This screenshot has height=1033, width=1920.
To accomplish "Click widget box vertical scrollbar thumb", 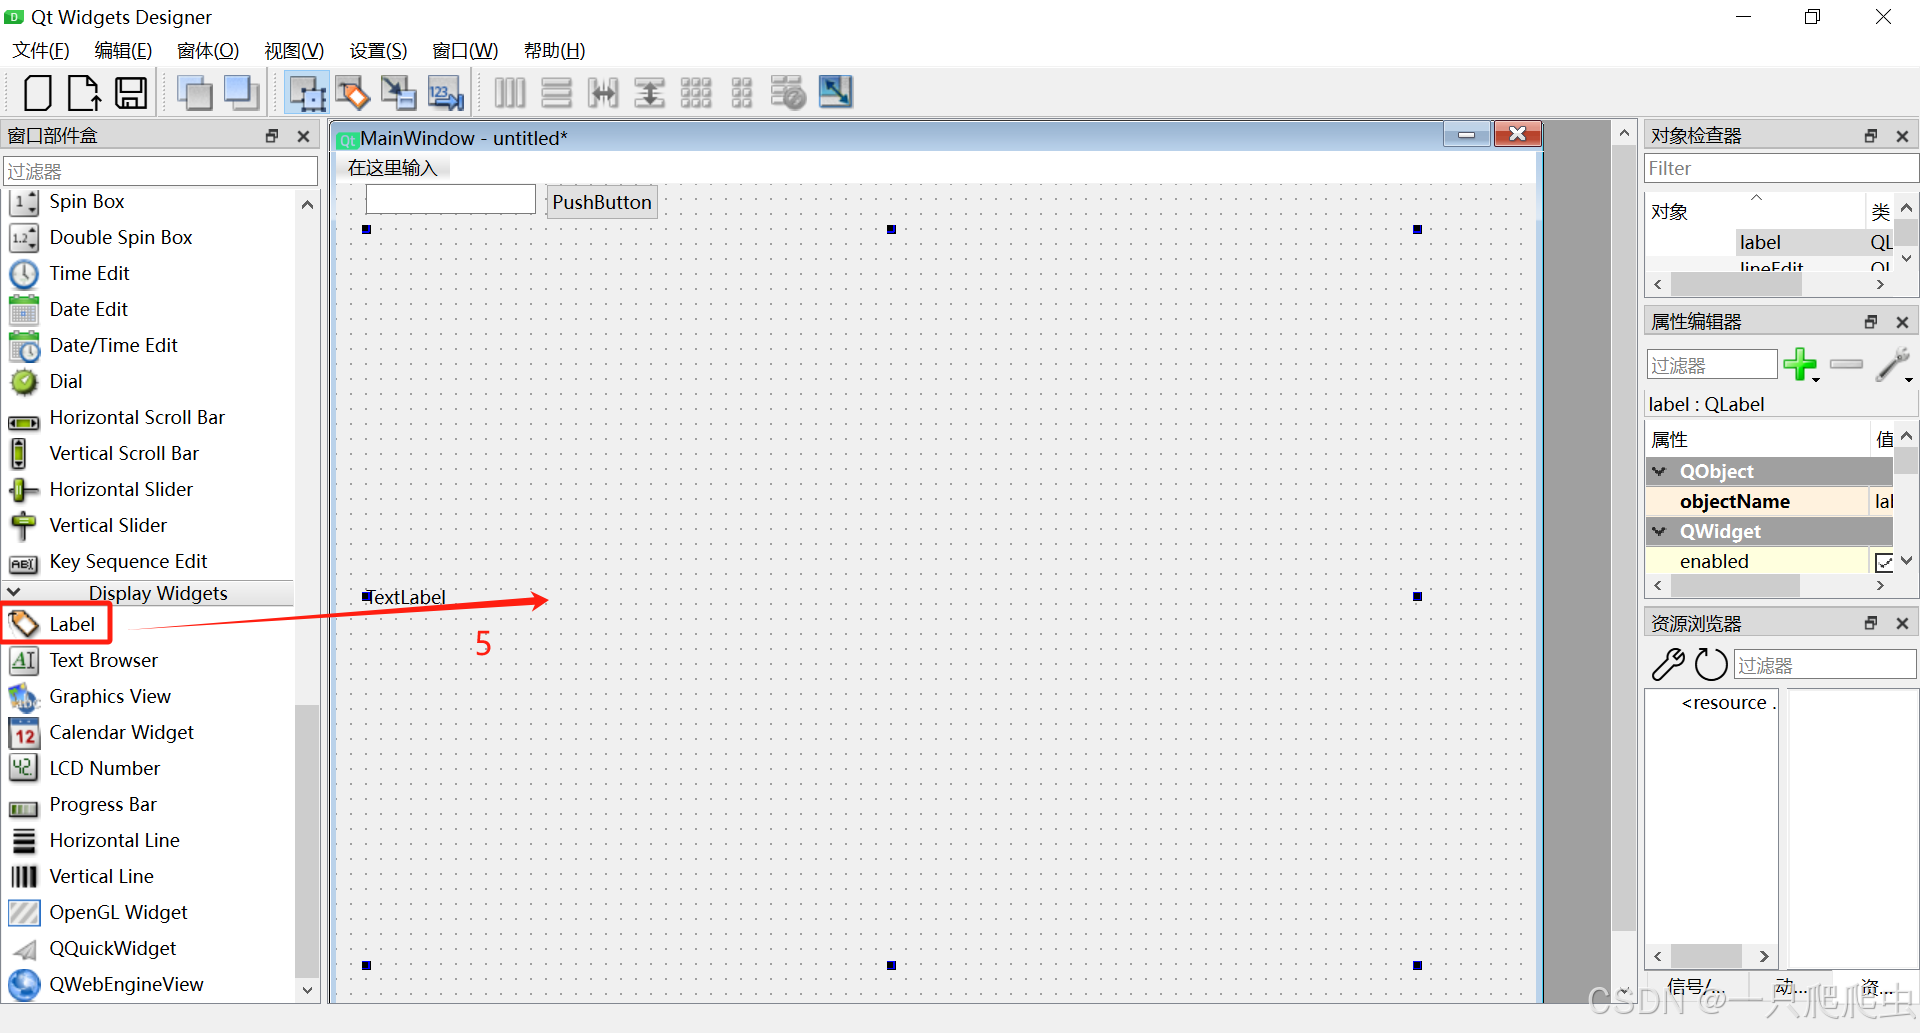I will 307,840.
